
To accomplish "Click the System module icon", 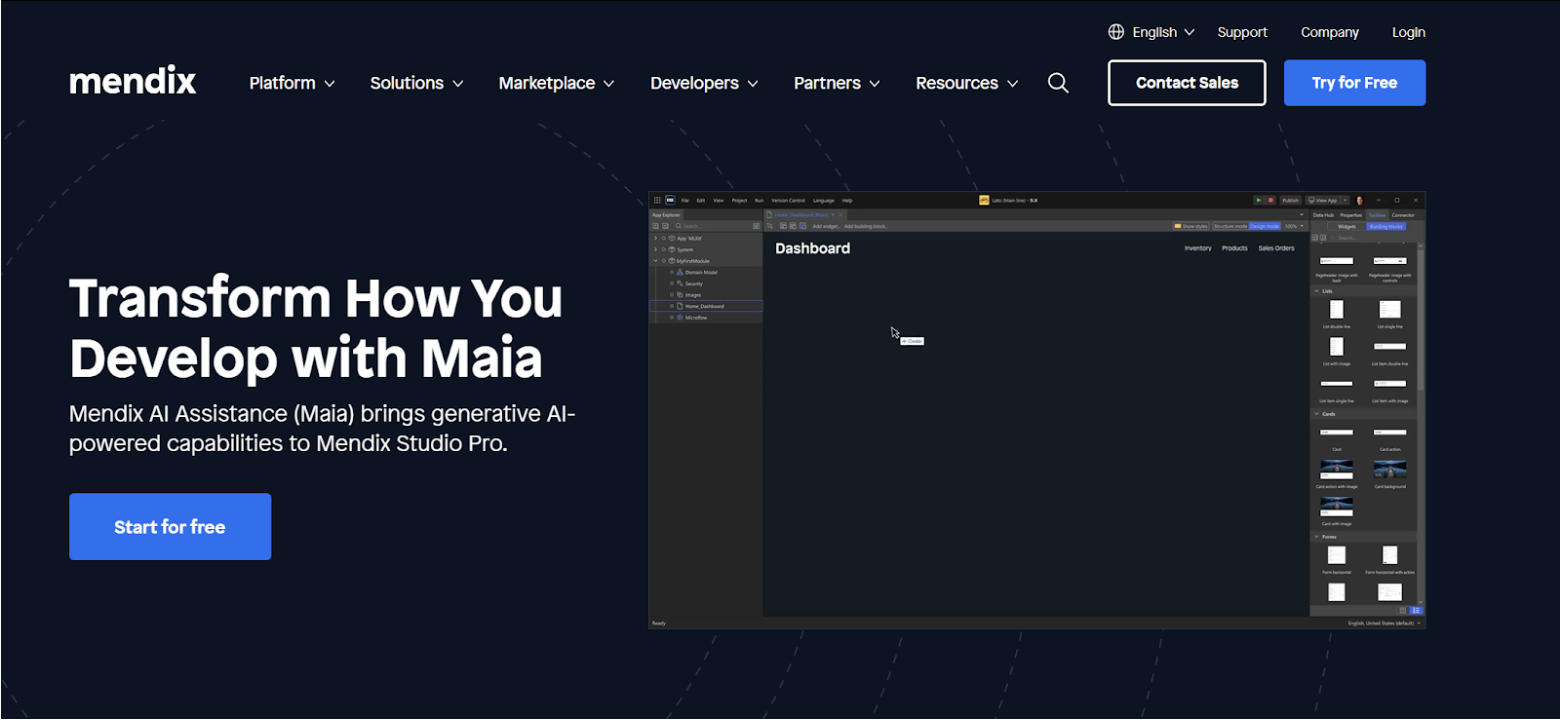I will point(672,249).
